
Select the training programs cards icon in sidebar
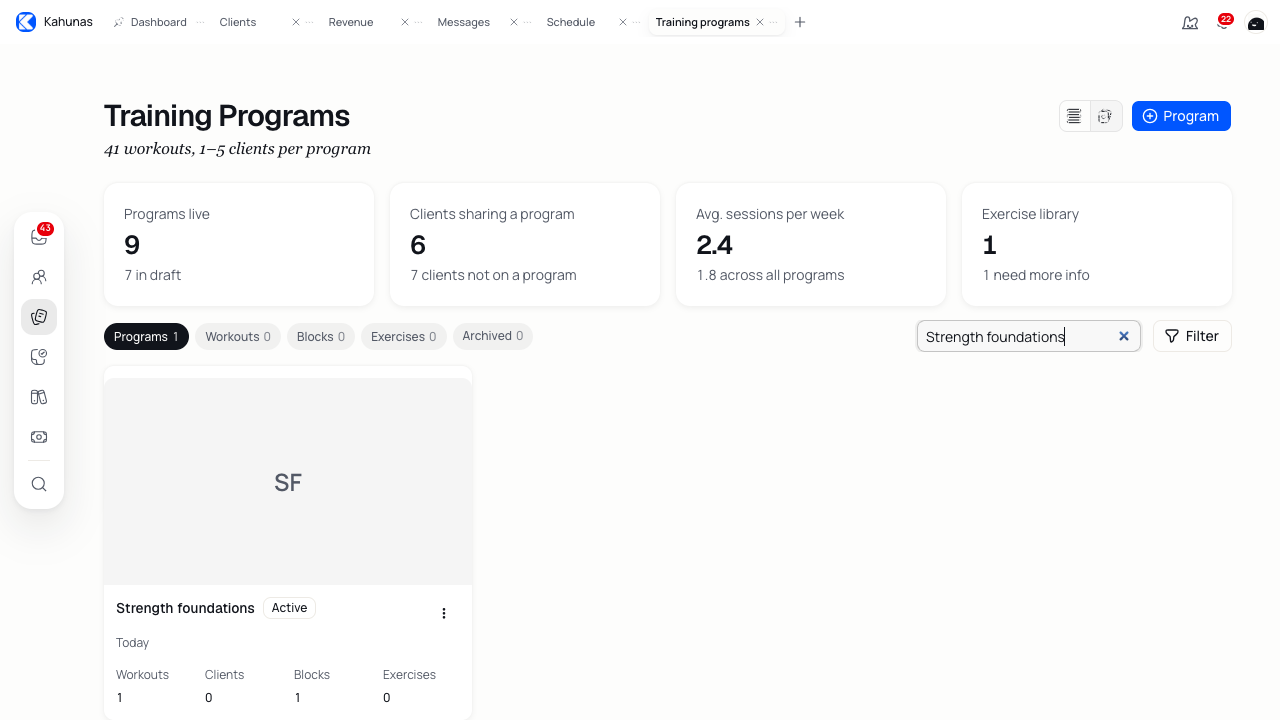(39, 317)
